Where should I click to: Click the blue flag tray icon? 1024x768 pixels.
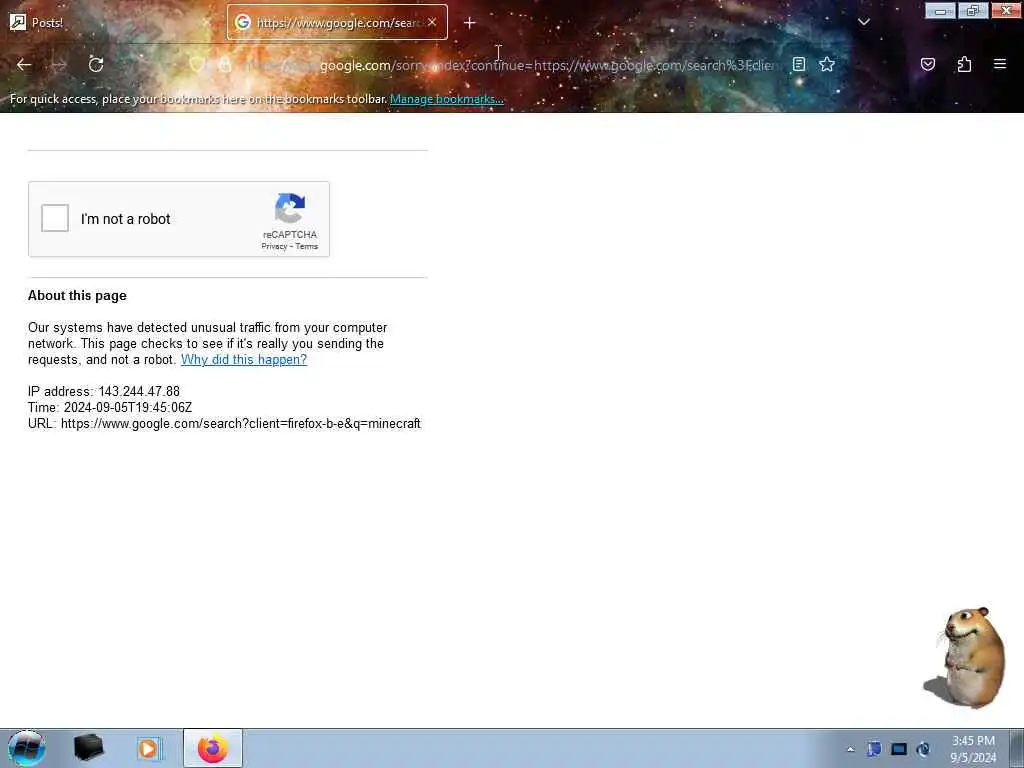coord(874,749)
